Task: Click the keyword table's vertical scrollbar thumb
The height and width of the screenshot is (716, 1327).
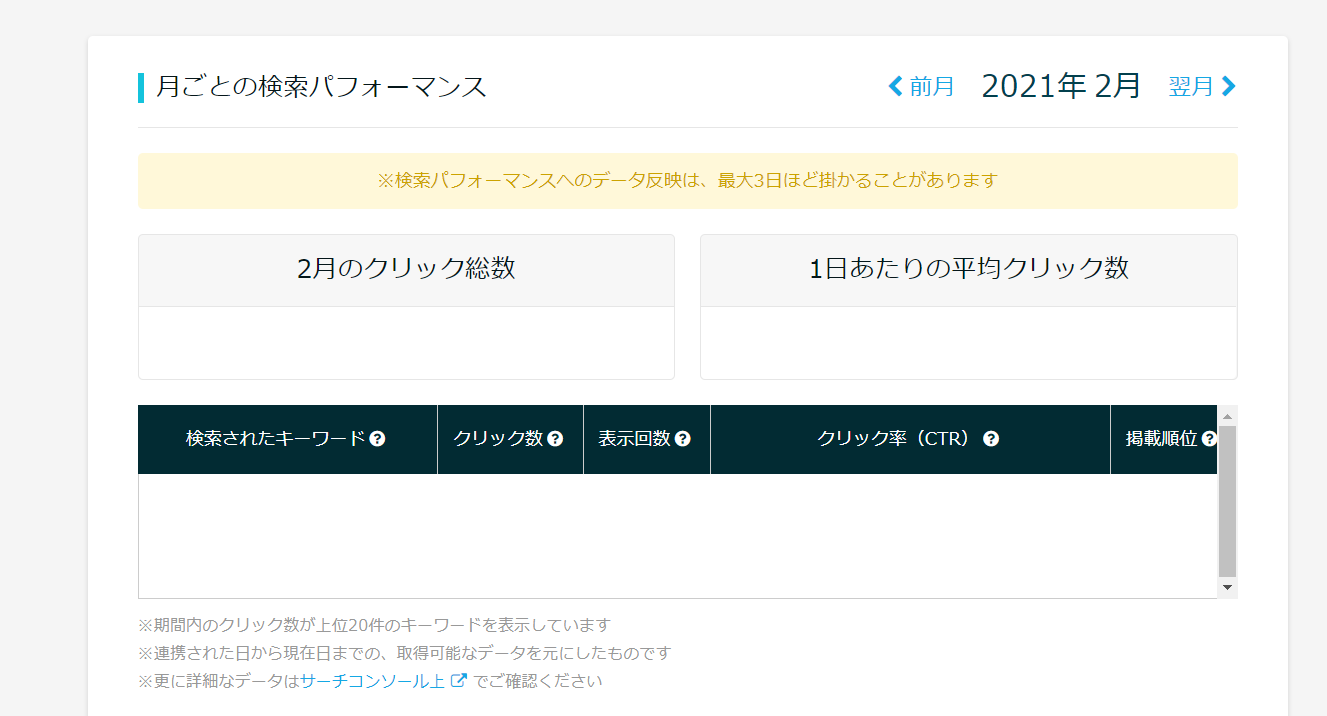Action: coord(1227,501)
